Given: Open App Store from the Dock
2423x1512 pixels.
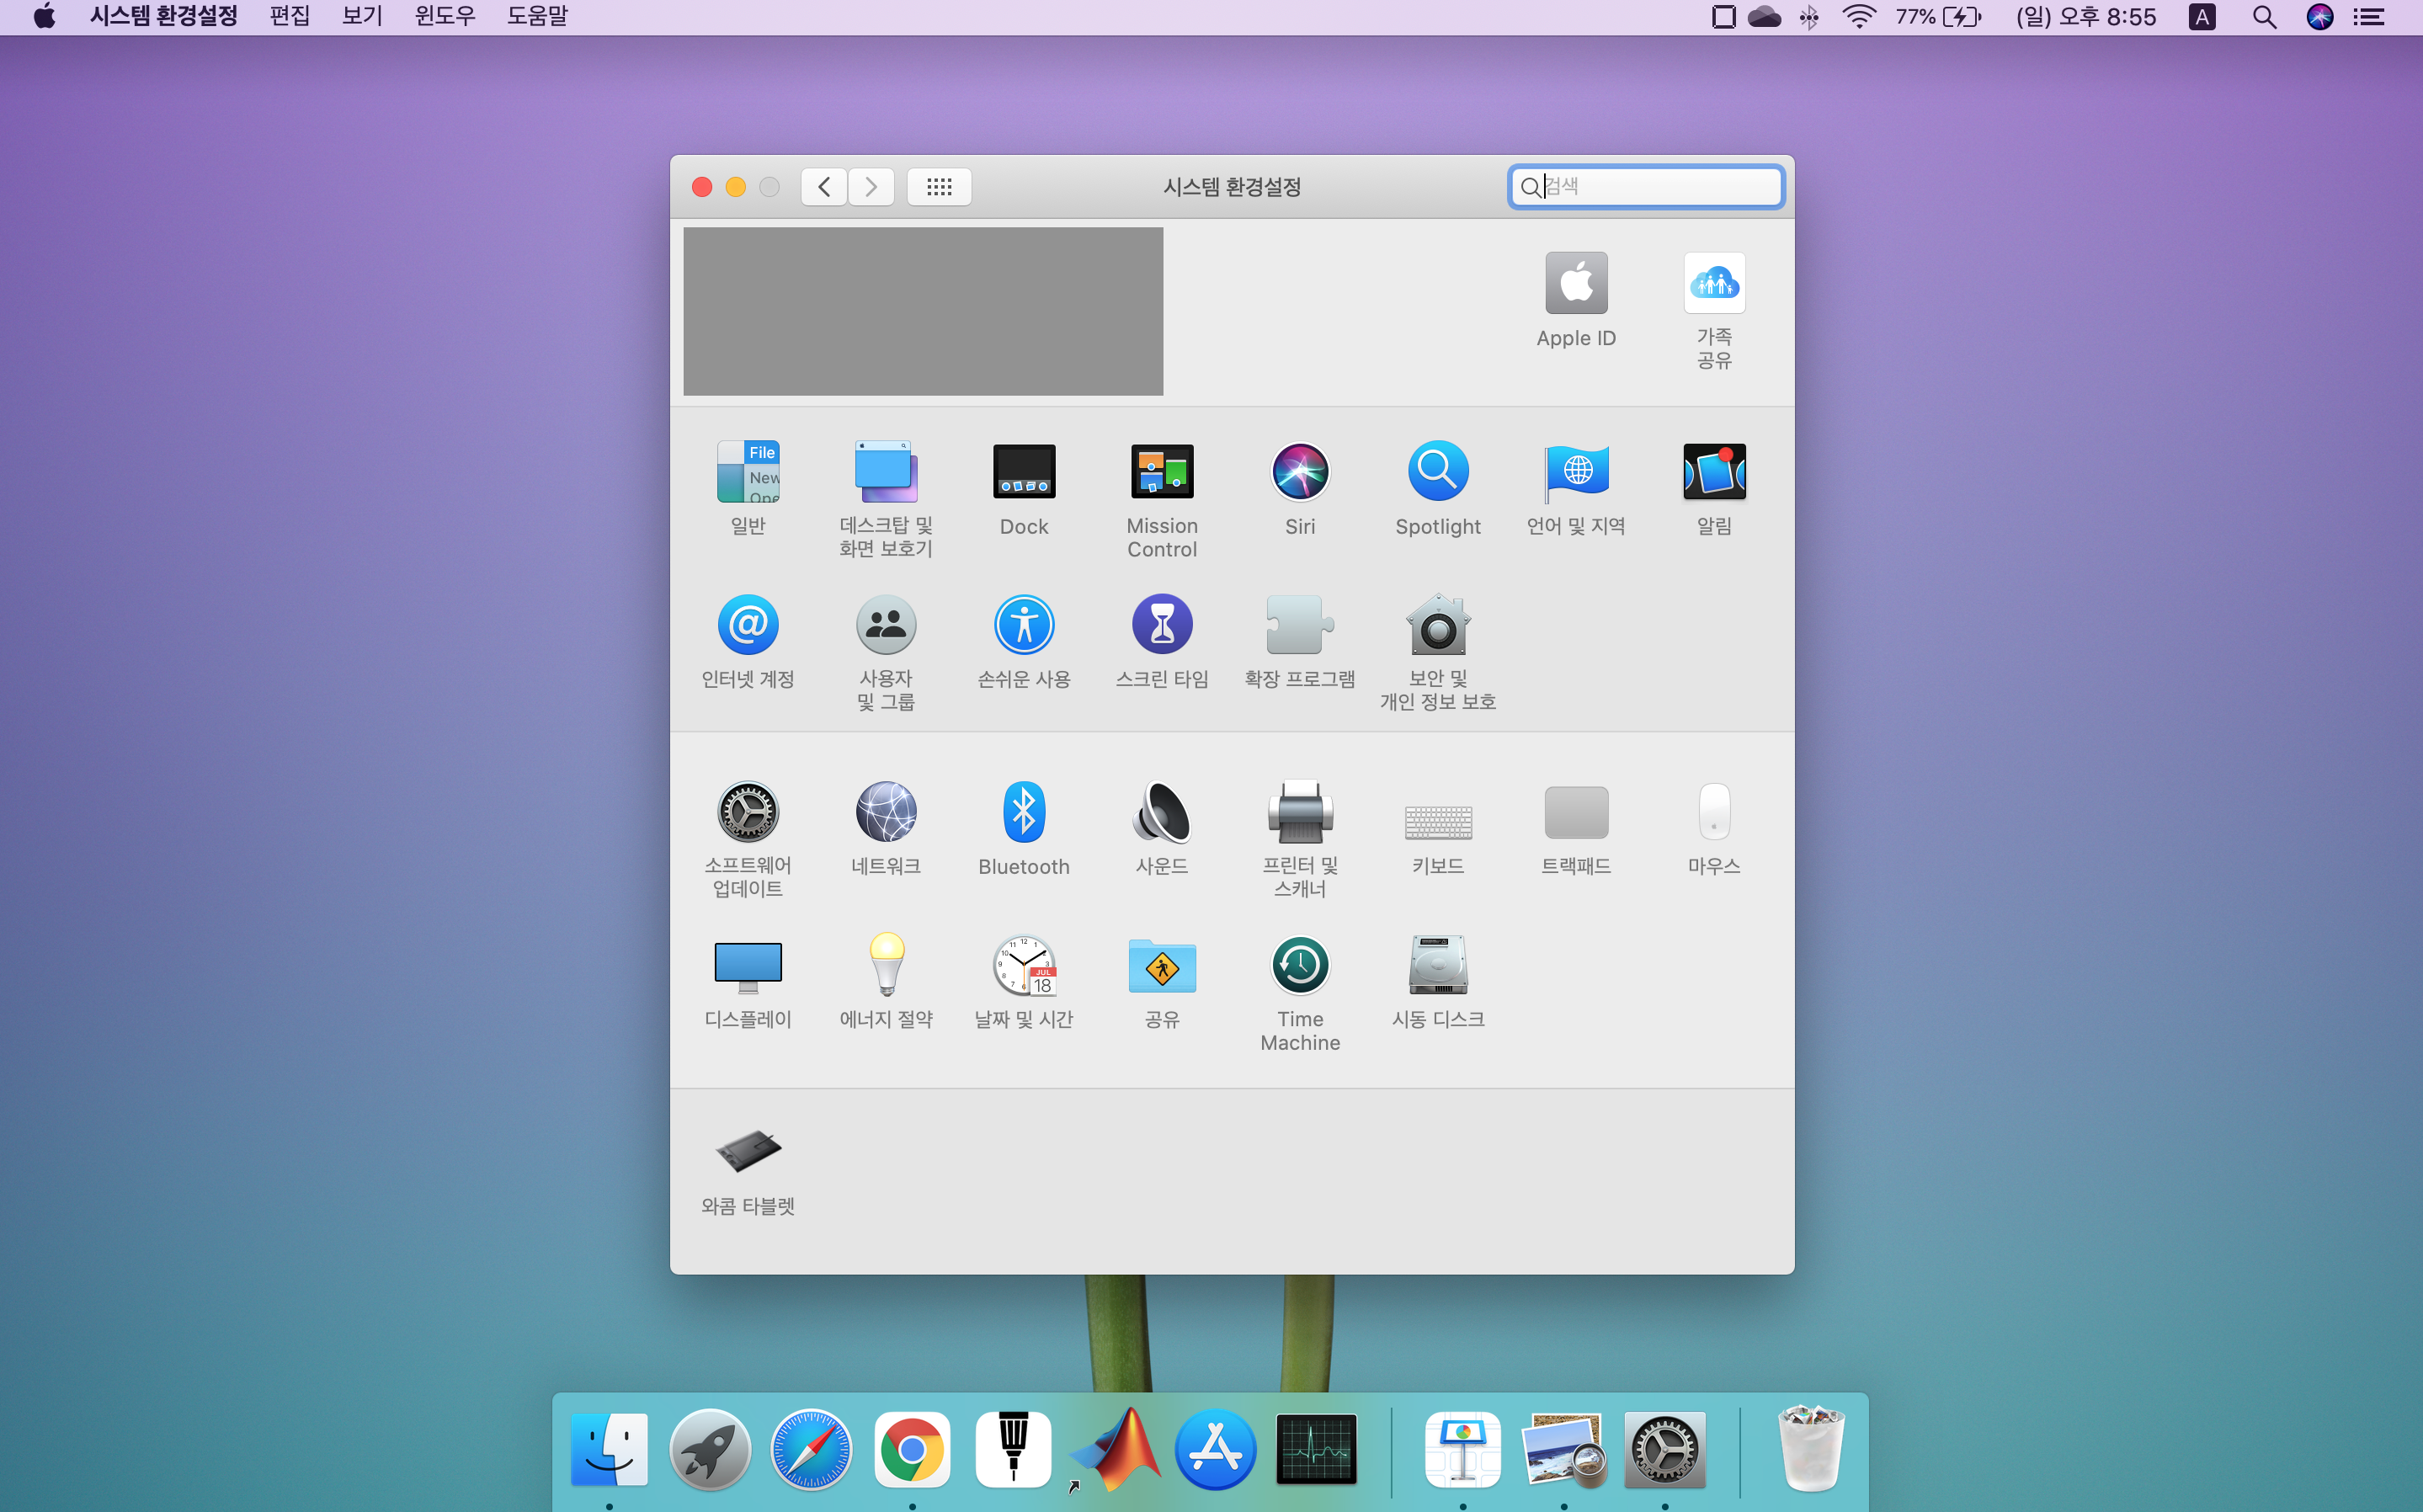Looking at the screenshot, I should pos(1215,1449).
